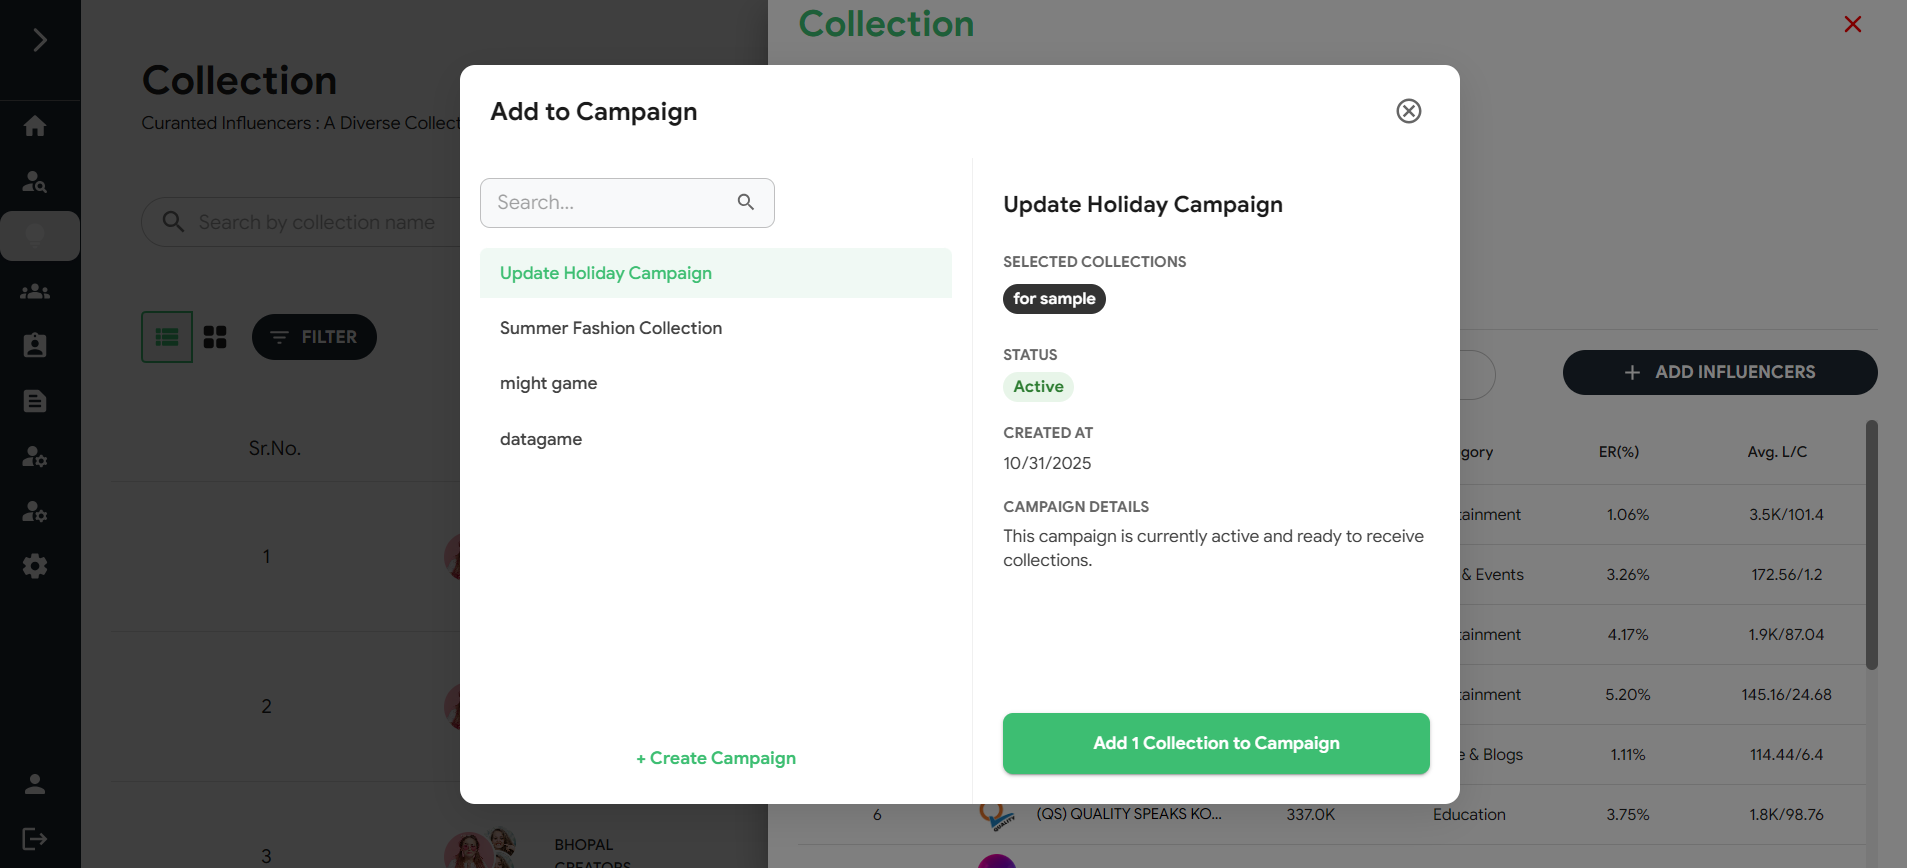This screenshot has height=868, width=1907.
Task: Close the Add to Campaign dialog
Action: point(1408,111)
